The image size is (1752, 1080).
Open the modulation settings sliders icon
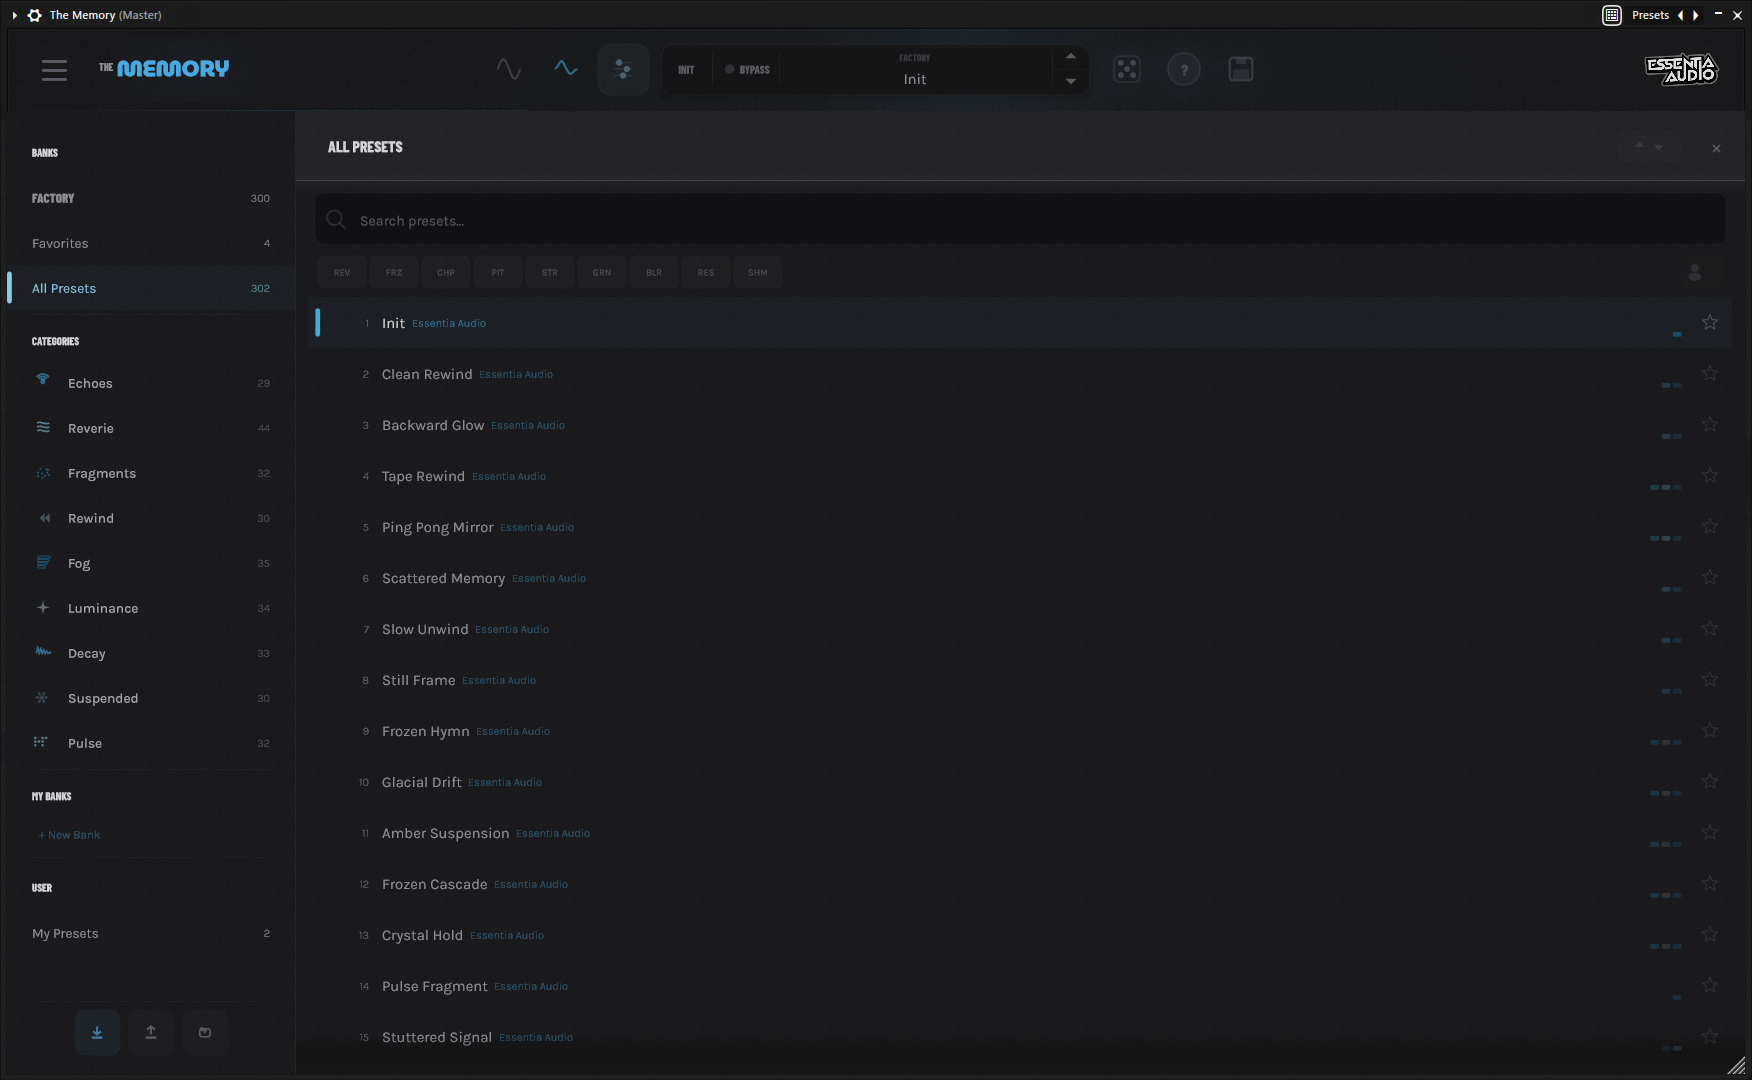[x=623, y=69]
